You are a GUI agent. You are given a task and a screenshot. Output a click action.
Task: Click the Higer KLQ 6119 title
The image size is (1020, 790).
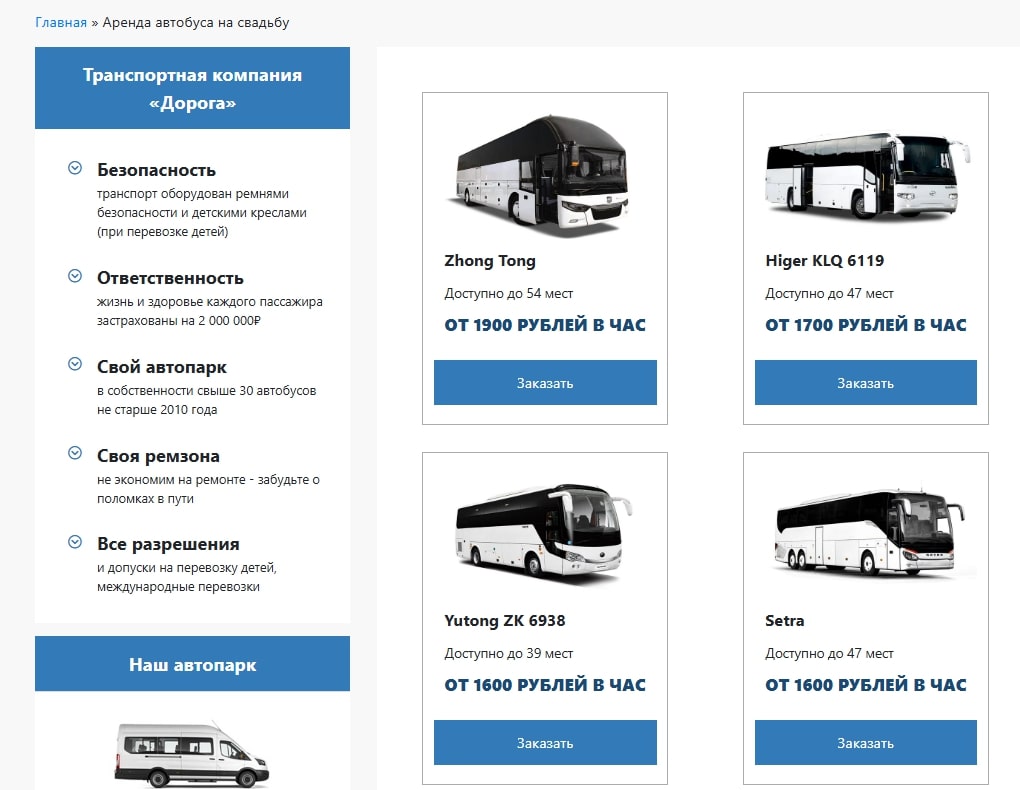(825, 261)
